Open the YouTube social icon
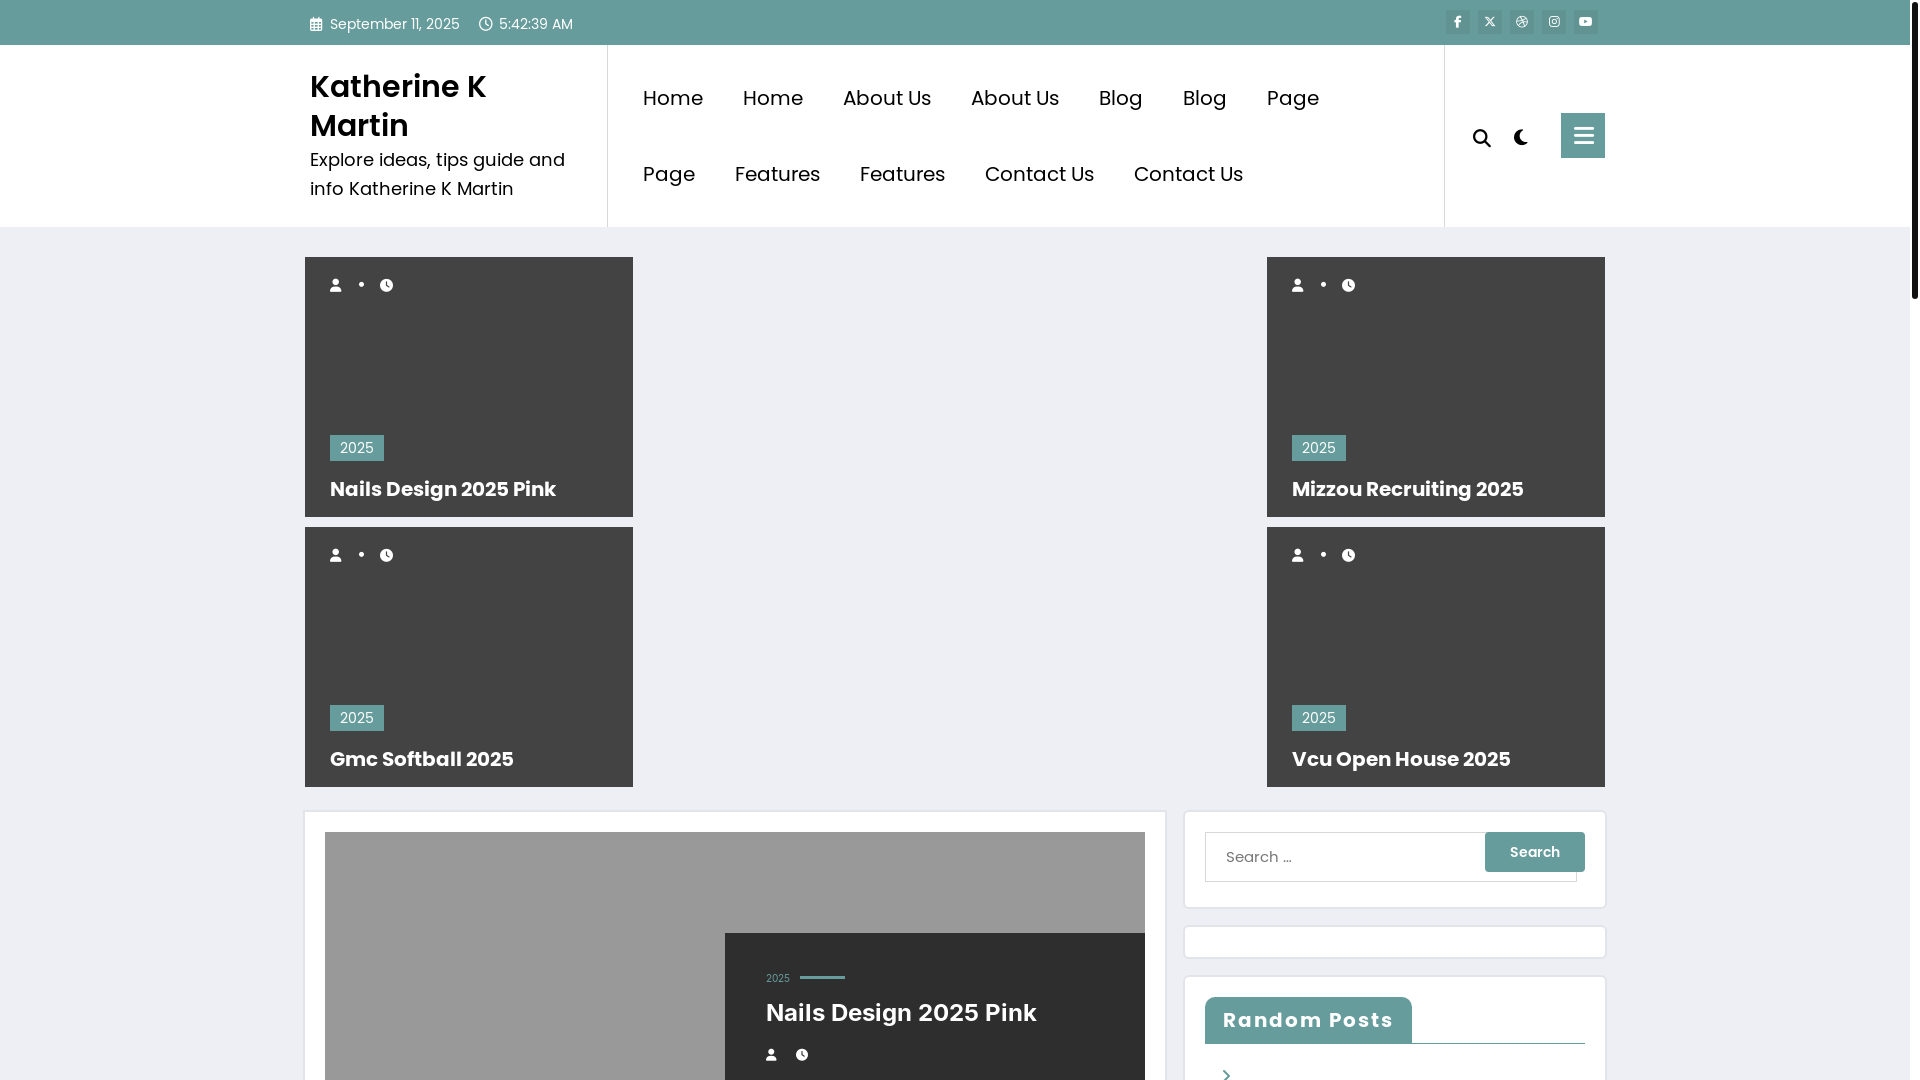Viewport: 1920px width, 1080px height. [x=1586, y=22]
